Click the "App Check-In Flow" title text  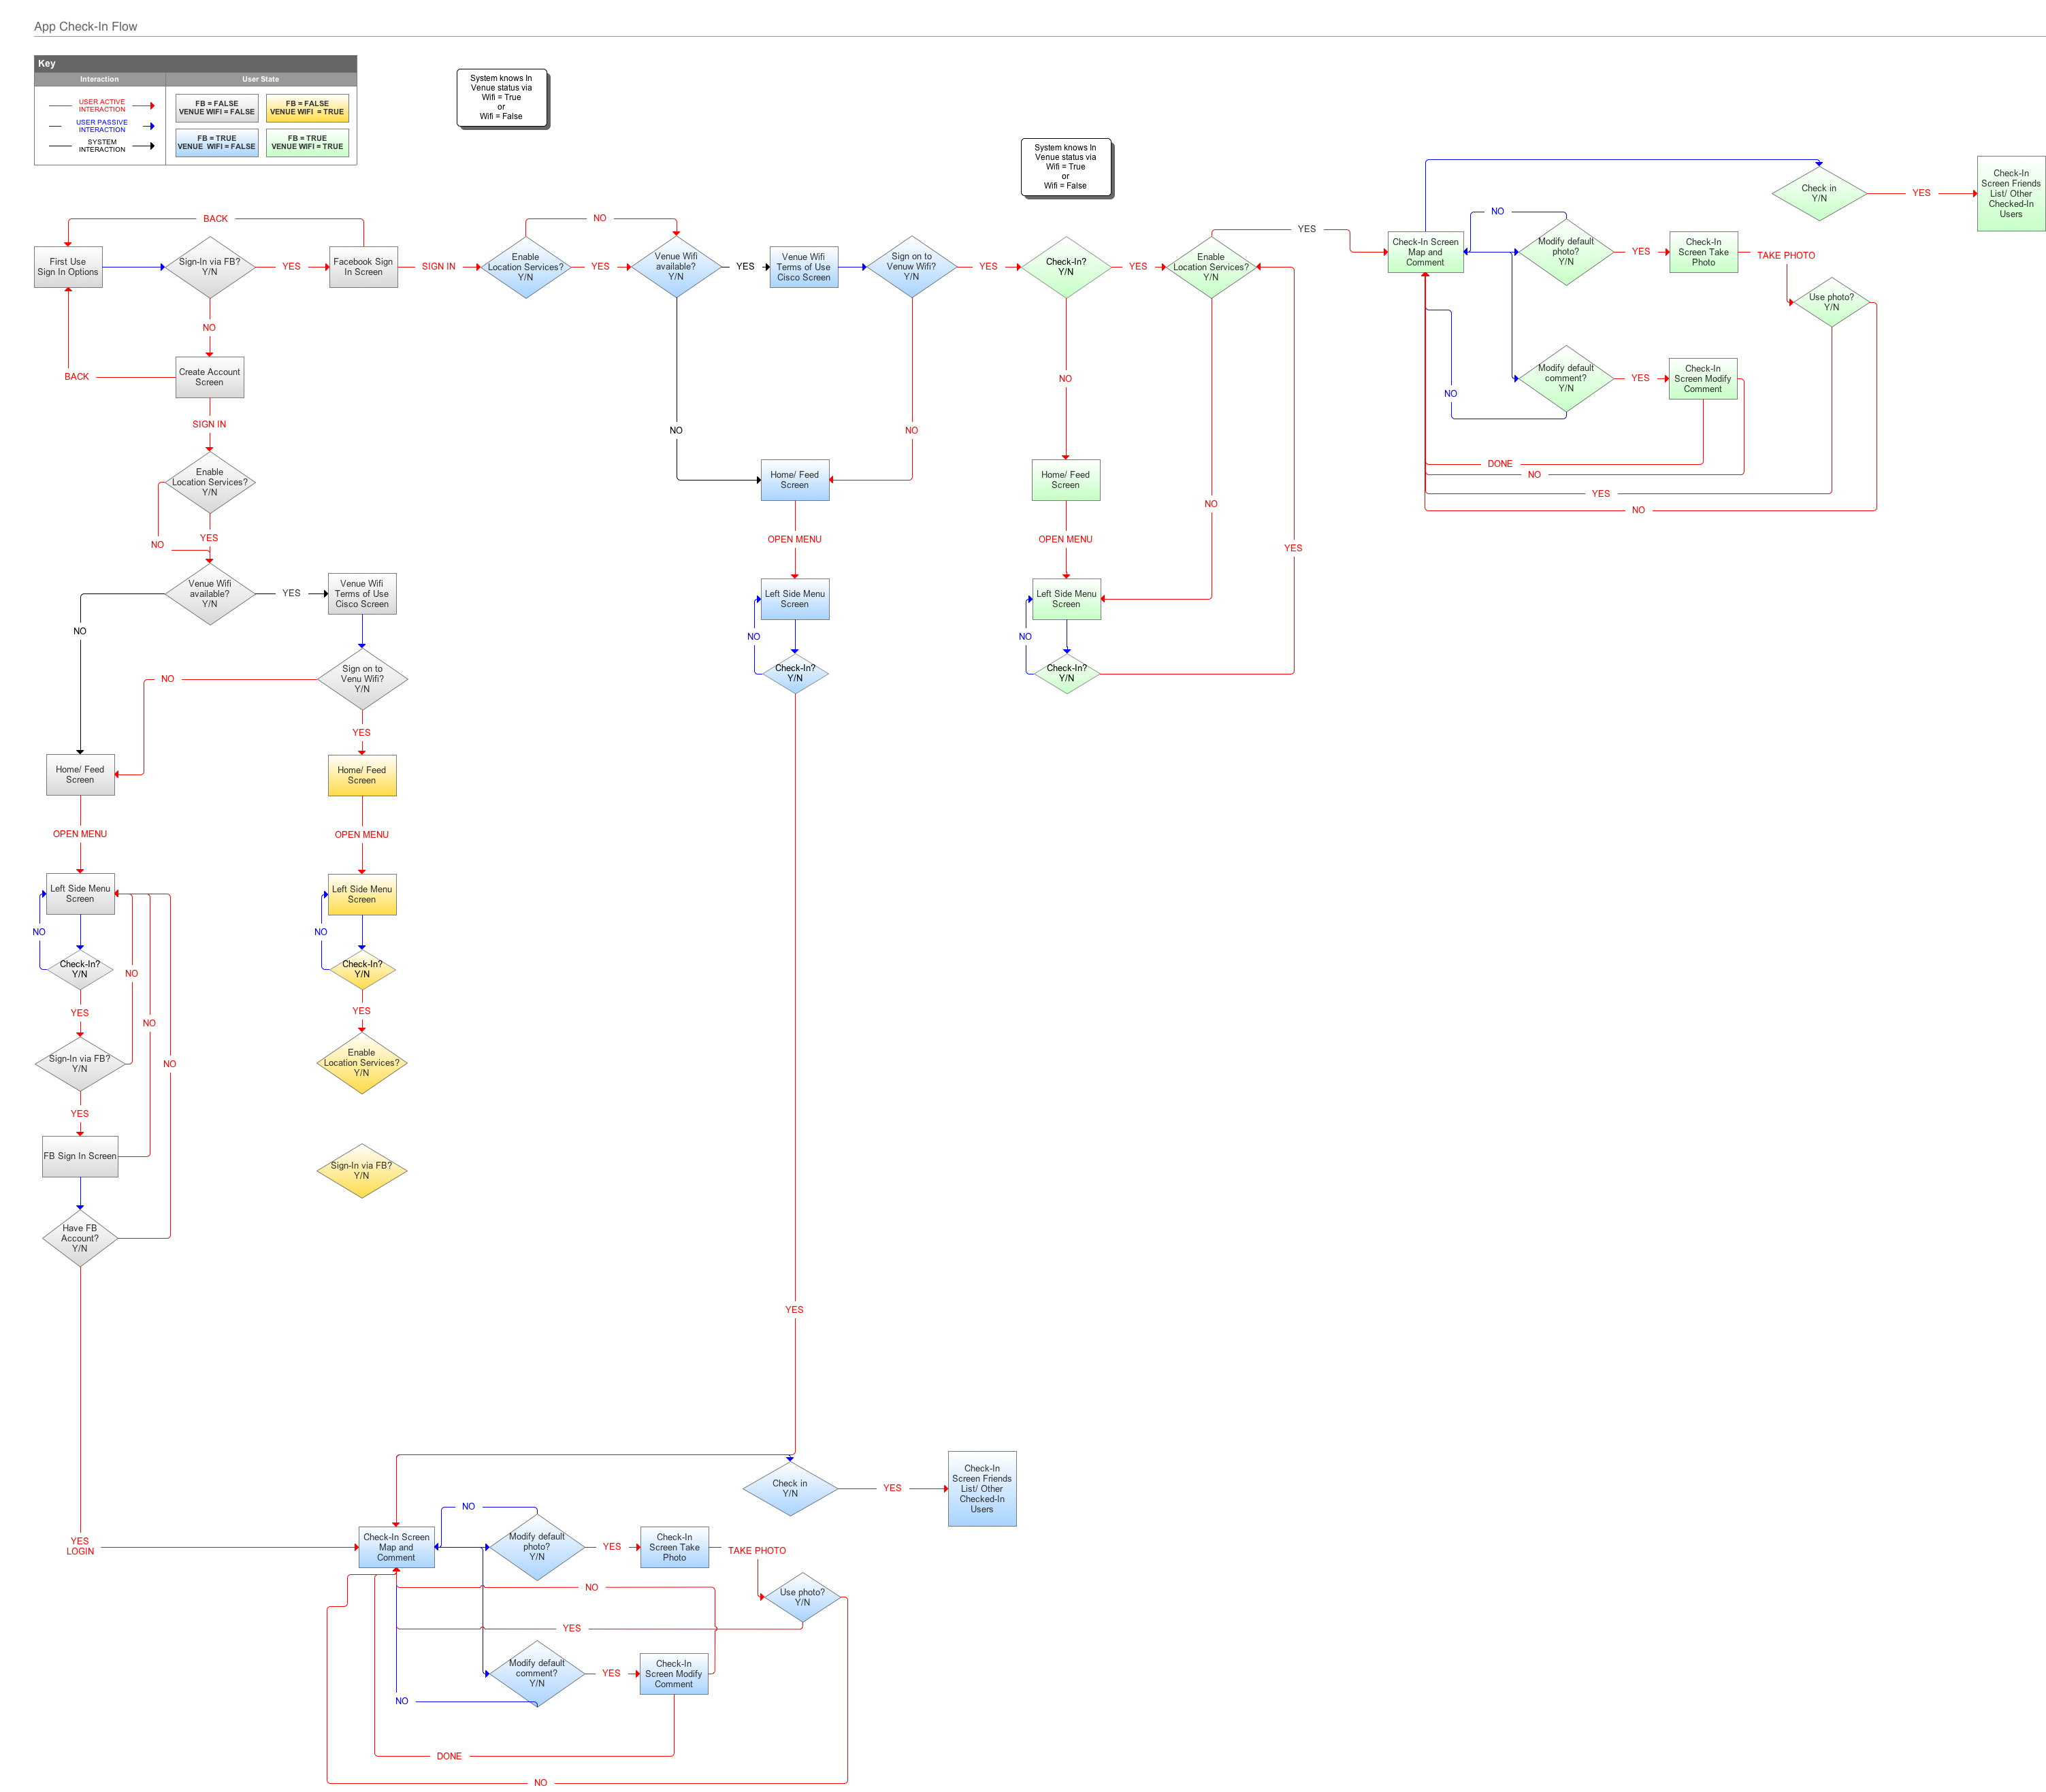pyautogui.click(x=85, y=27)
